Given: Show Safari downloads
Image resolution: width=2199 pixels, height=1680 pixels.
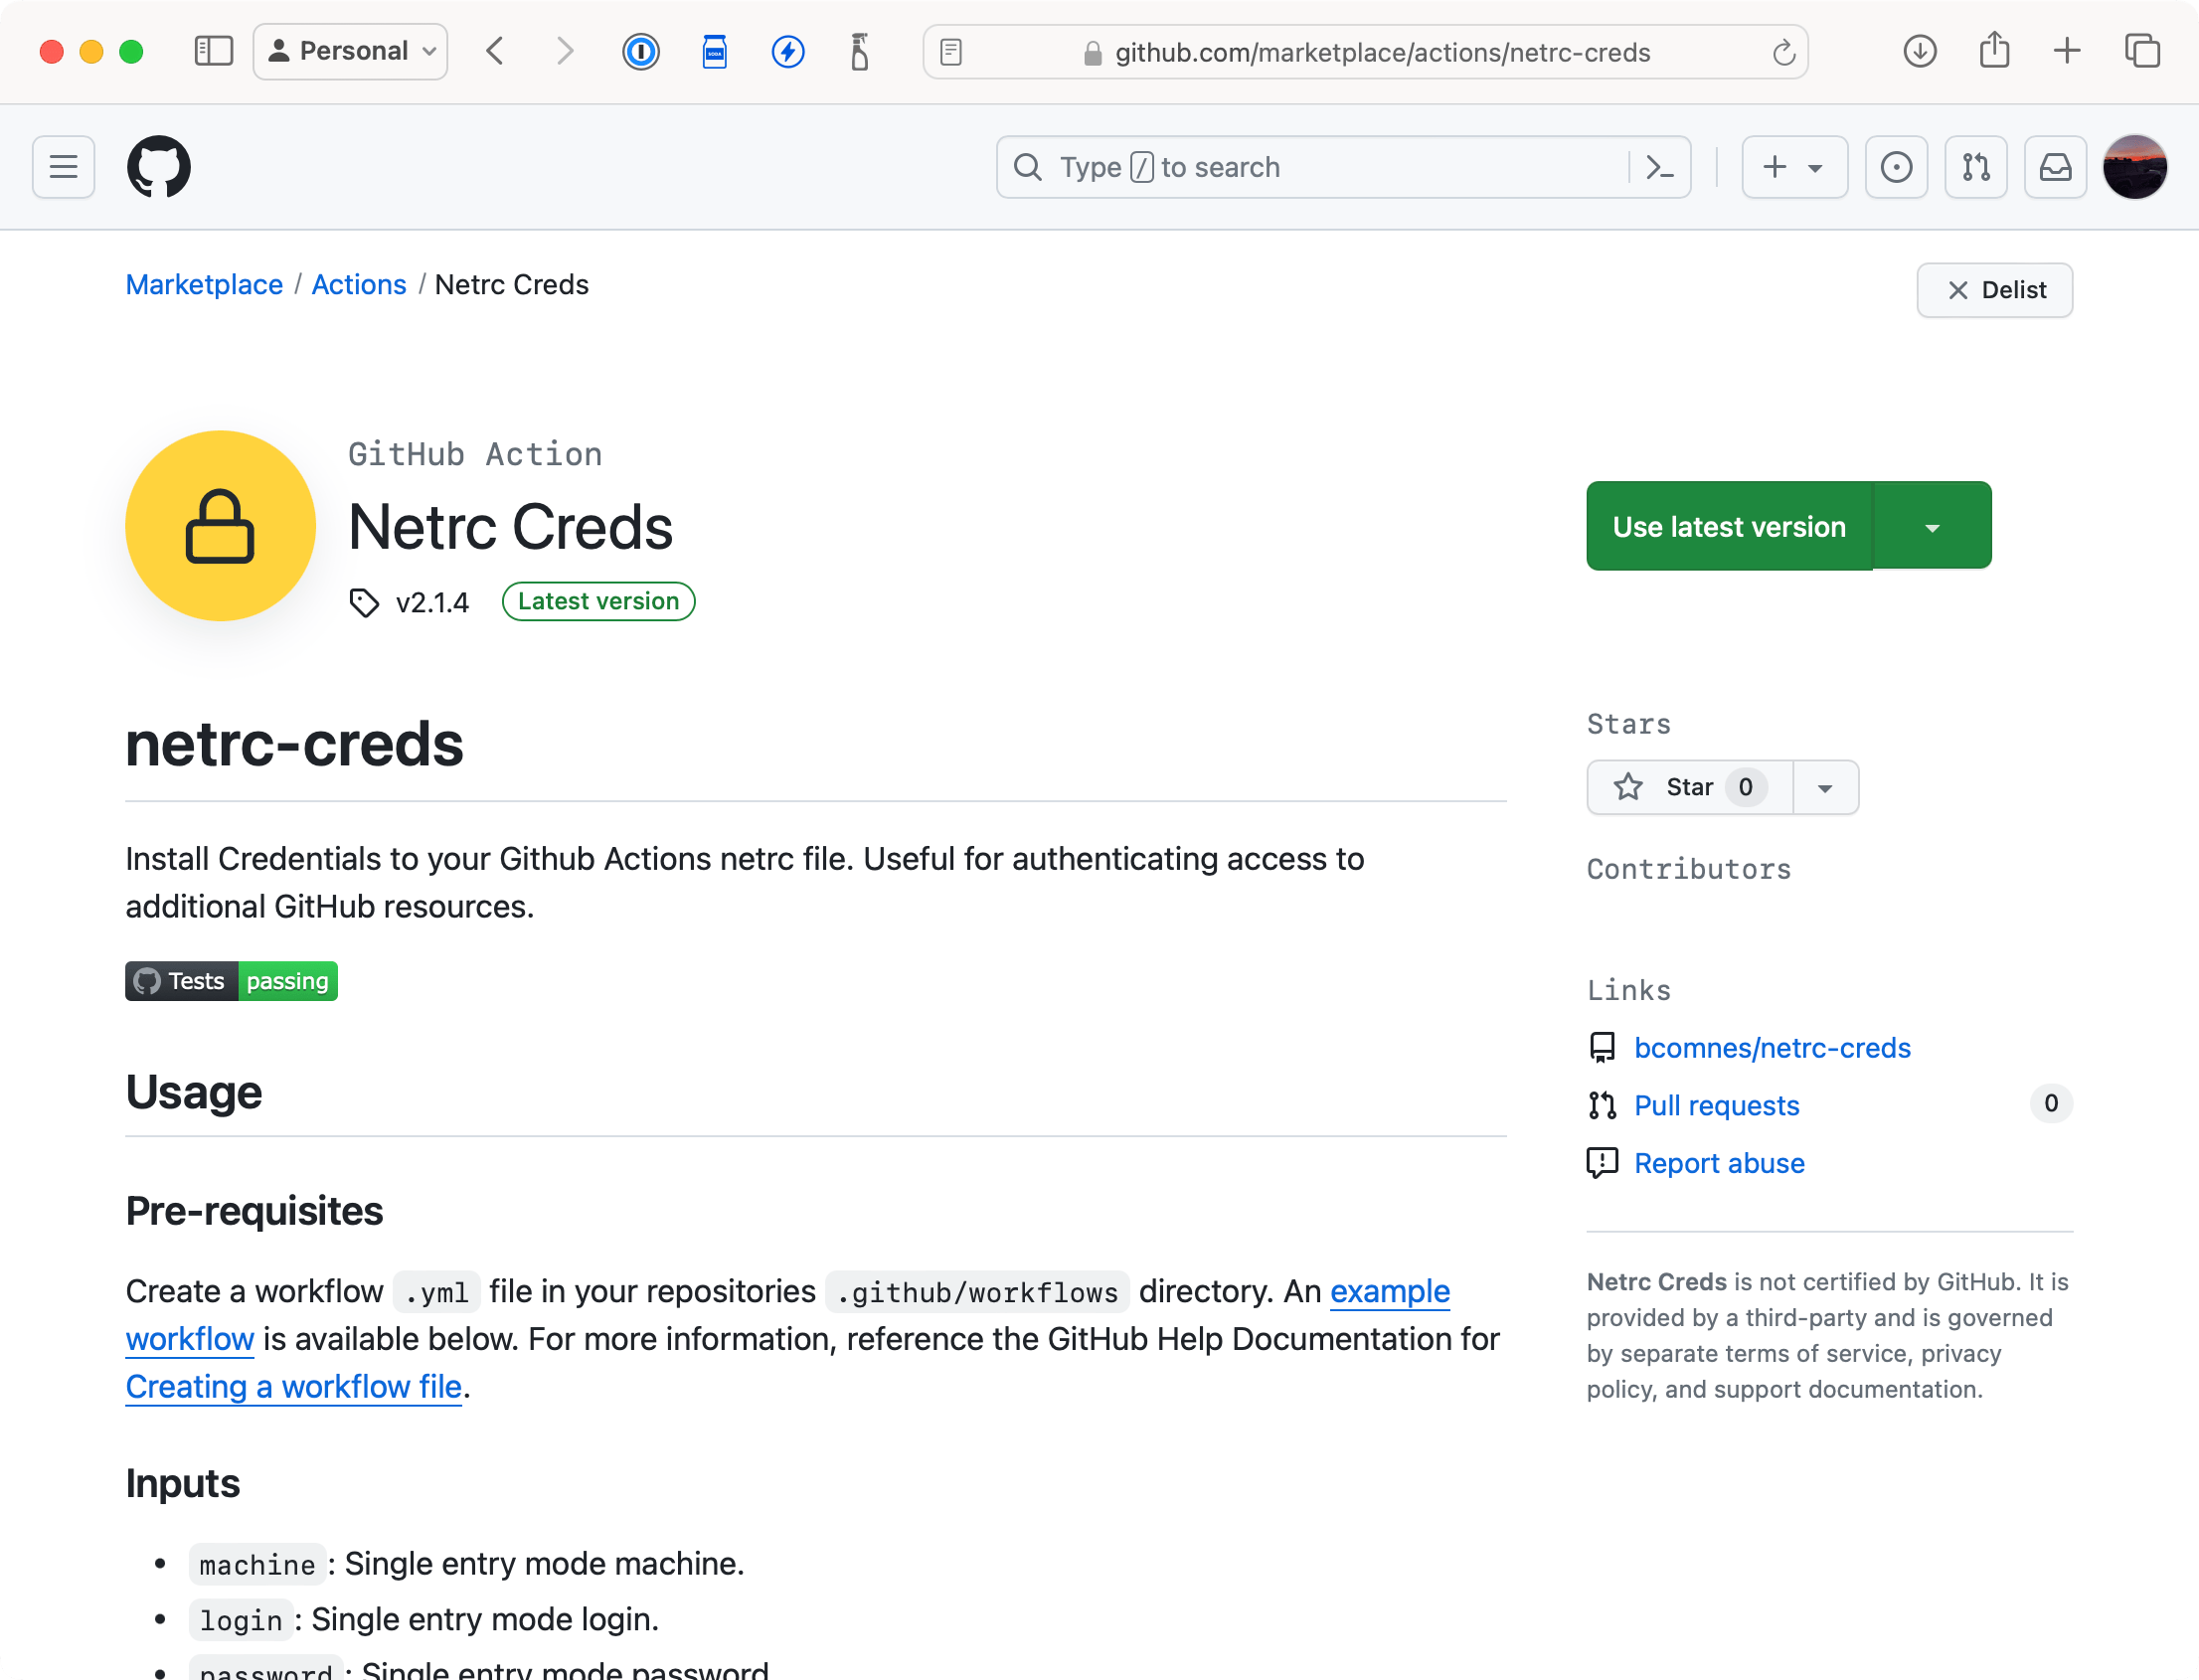Looking at the screenshot, I should [x=1919, y=51].
